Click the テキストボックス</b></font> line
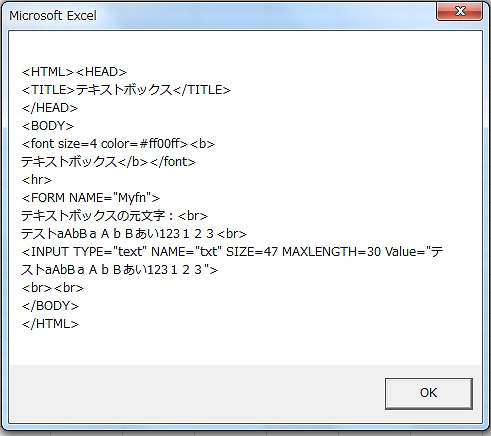Screen dimensions: 491x436 point(108,162)
